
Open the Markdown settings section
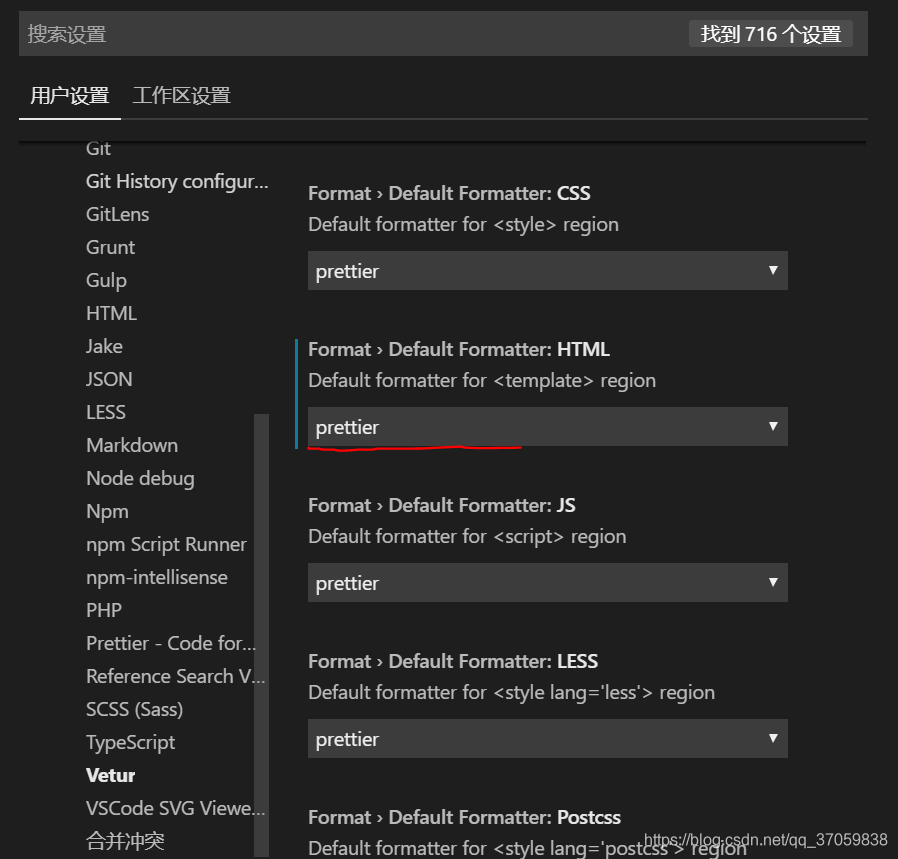tap(132, 446)
